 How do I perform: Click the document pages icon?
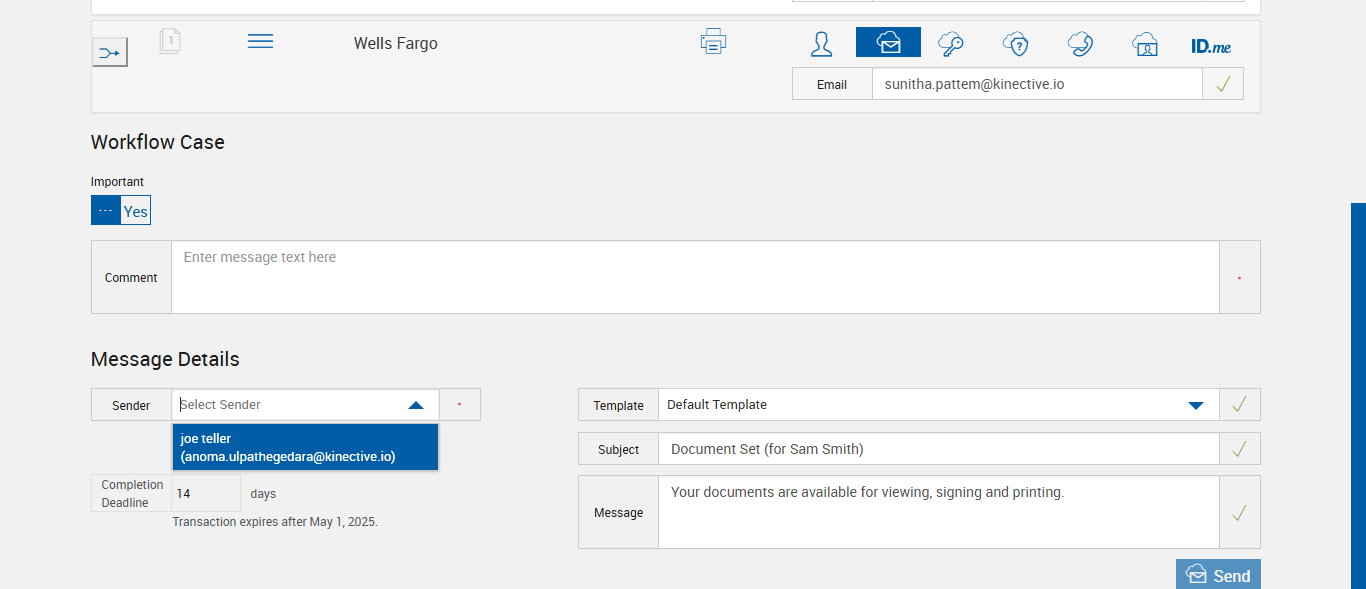(x=170, y=41)
